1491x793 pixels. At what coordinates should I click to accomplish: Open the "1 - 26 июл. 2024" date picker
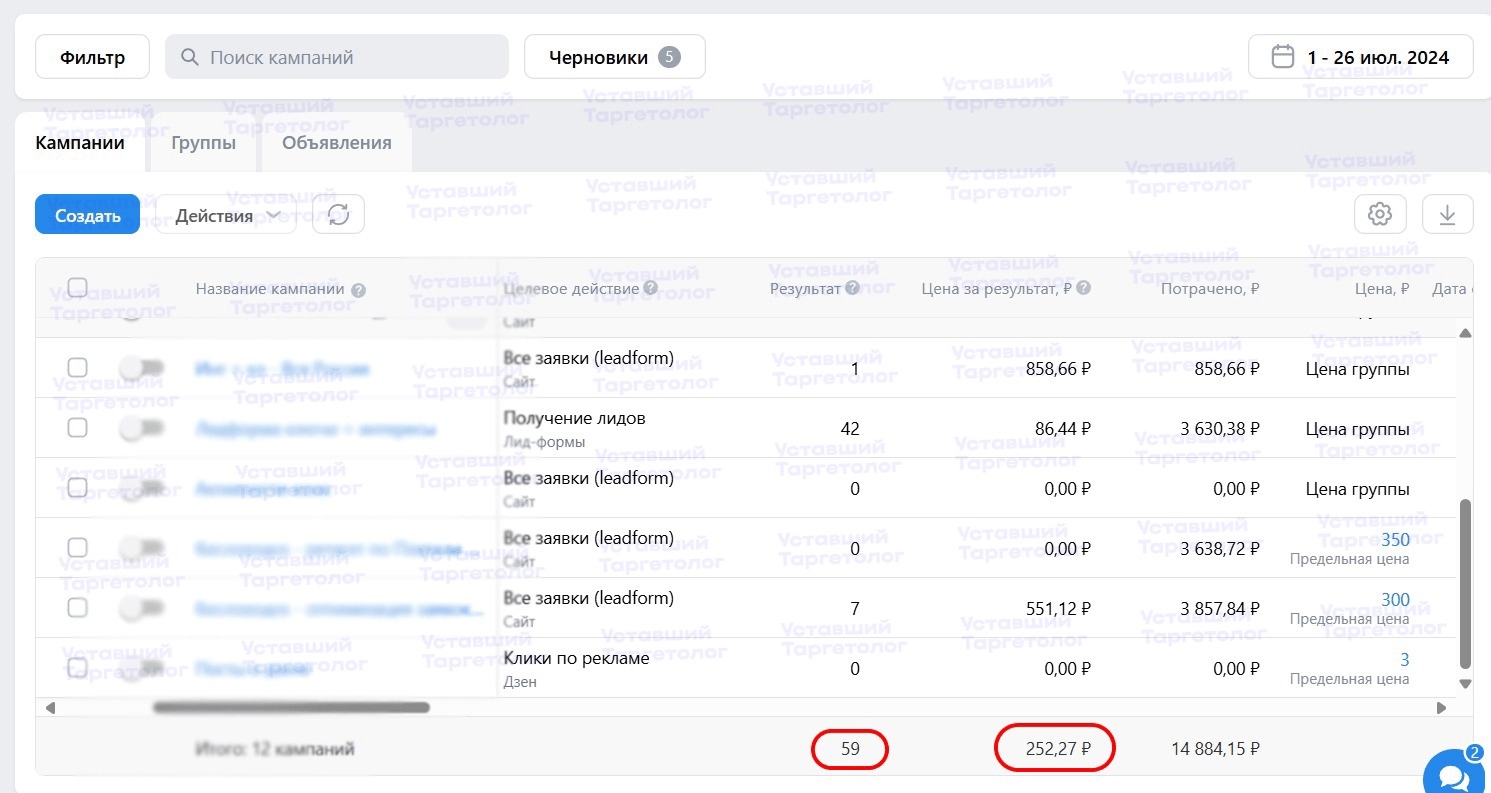tap(1360, 57)
